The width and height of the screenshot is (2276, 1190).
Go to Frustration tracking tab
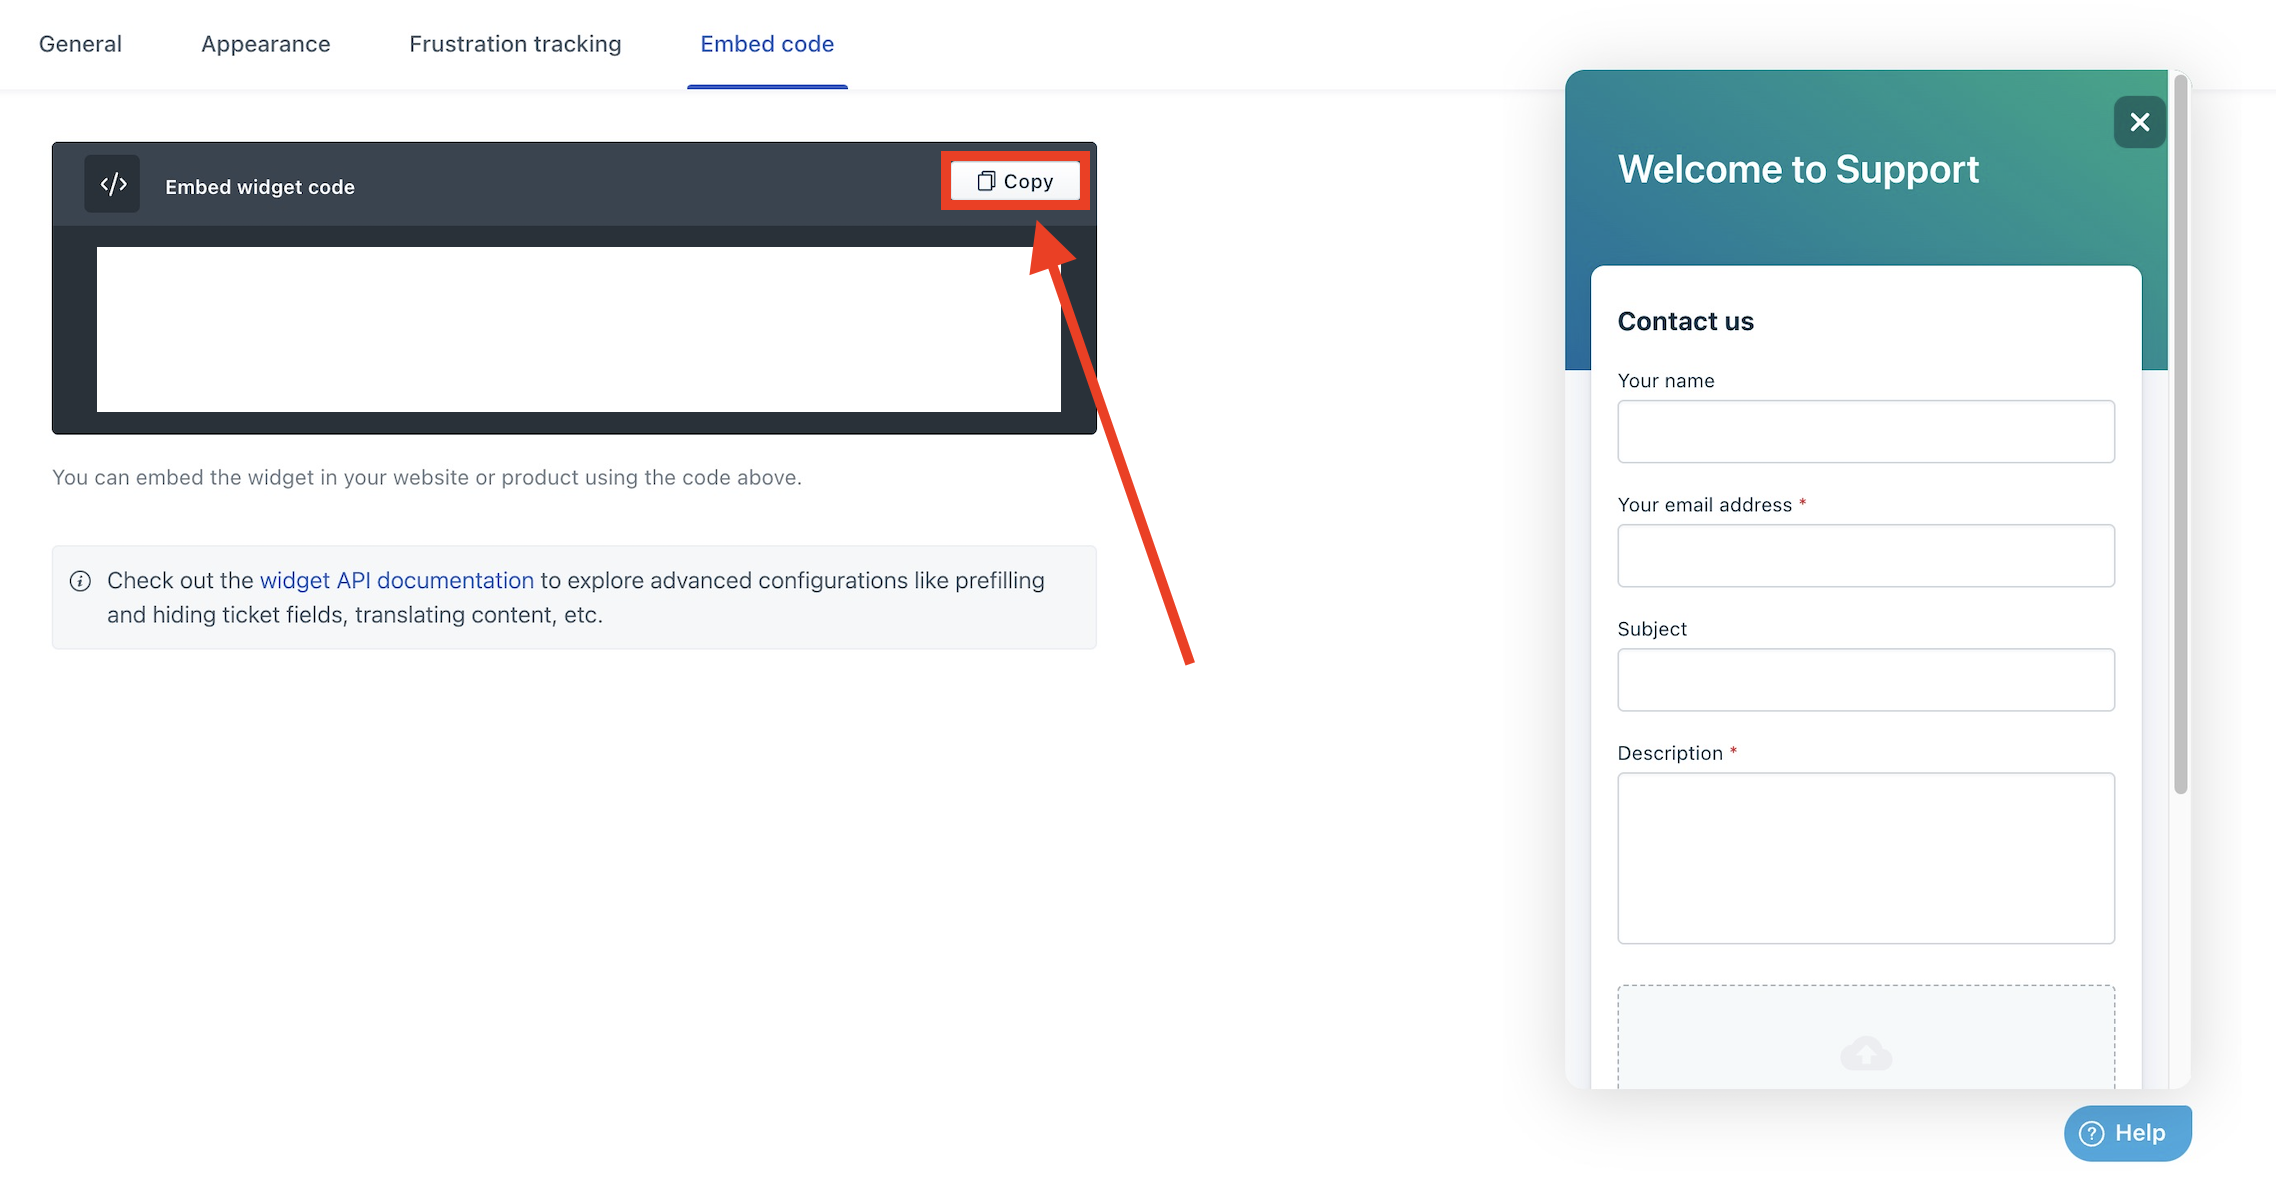point(515,44)
